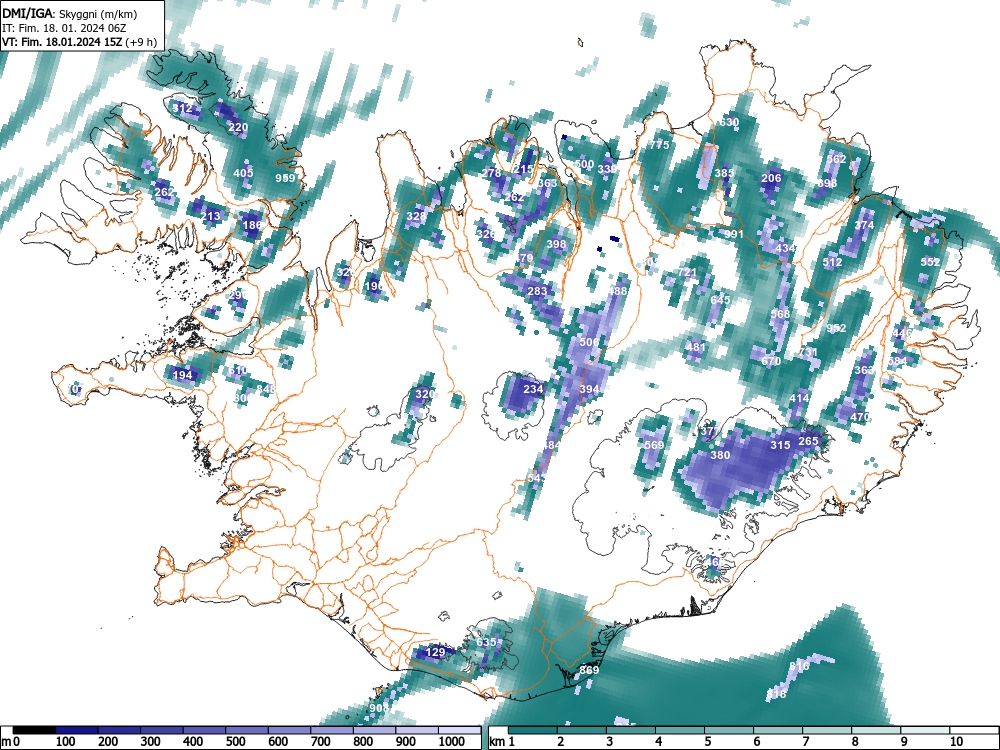Click the map value '869'
This screenshot has height=750, width=1000.
(x=589, y=670)
